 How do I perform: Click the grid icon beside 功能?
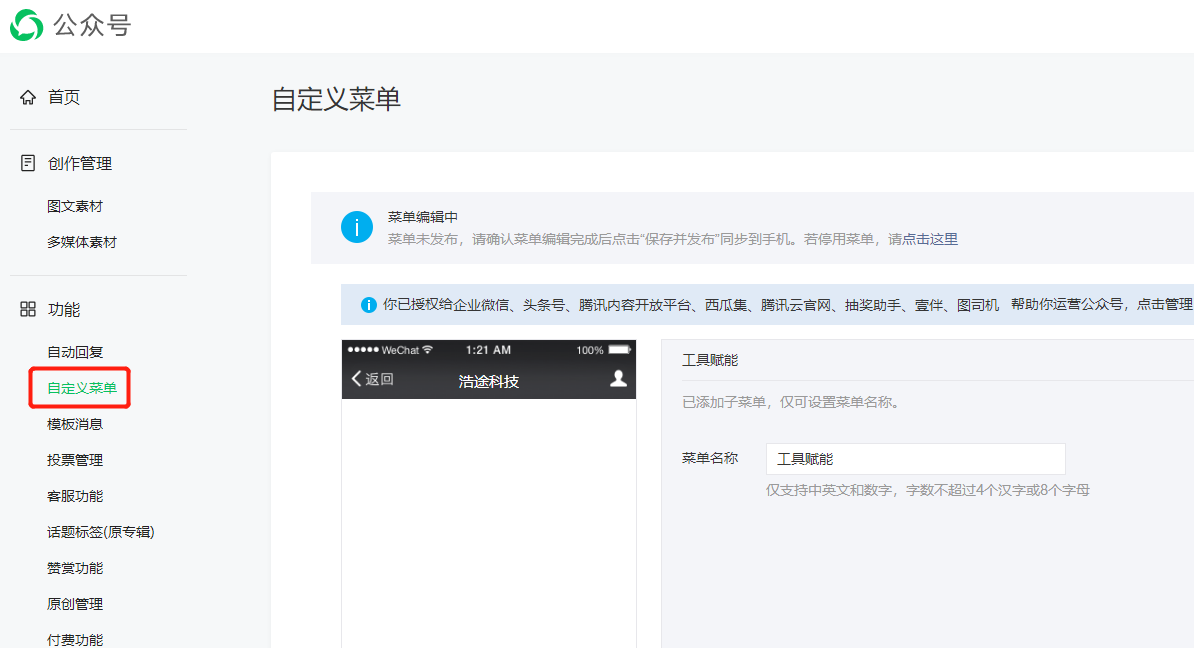coord(28,309)
